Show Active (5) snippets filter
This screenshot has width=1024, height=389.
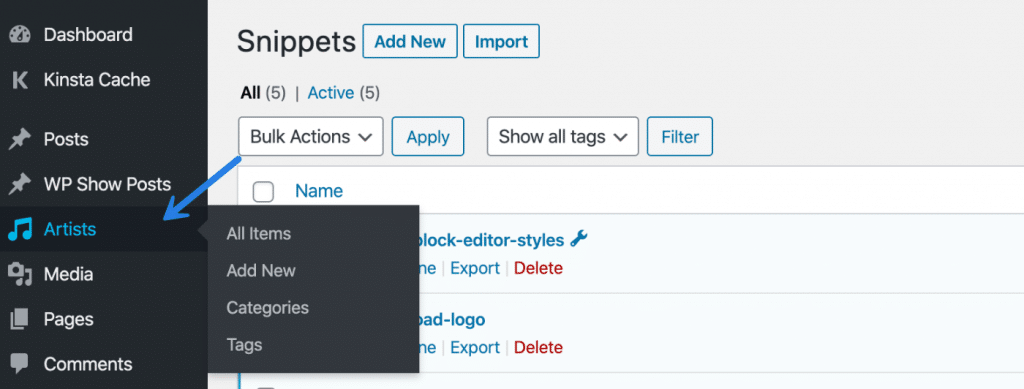point(344,93)
